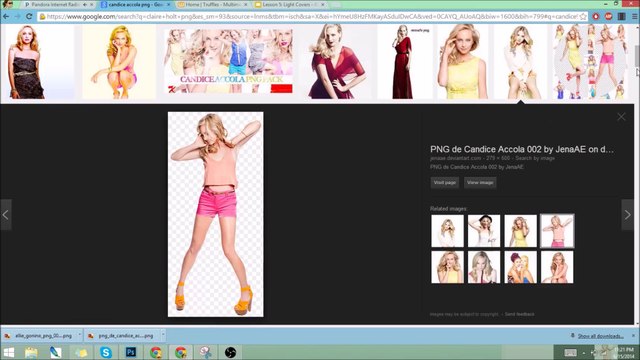The width and height of the screenshot is (640, 360).
Task: Open the feather pen app in taskbar
Action: point(56,352)
